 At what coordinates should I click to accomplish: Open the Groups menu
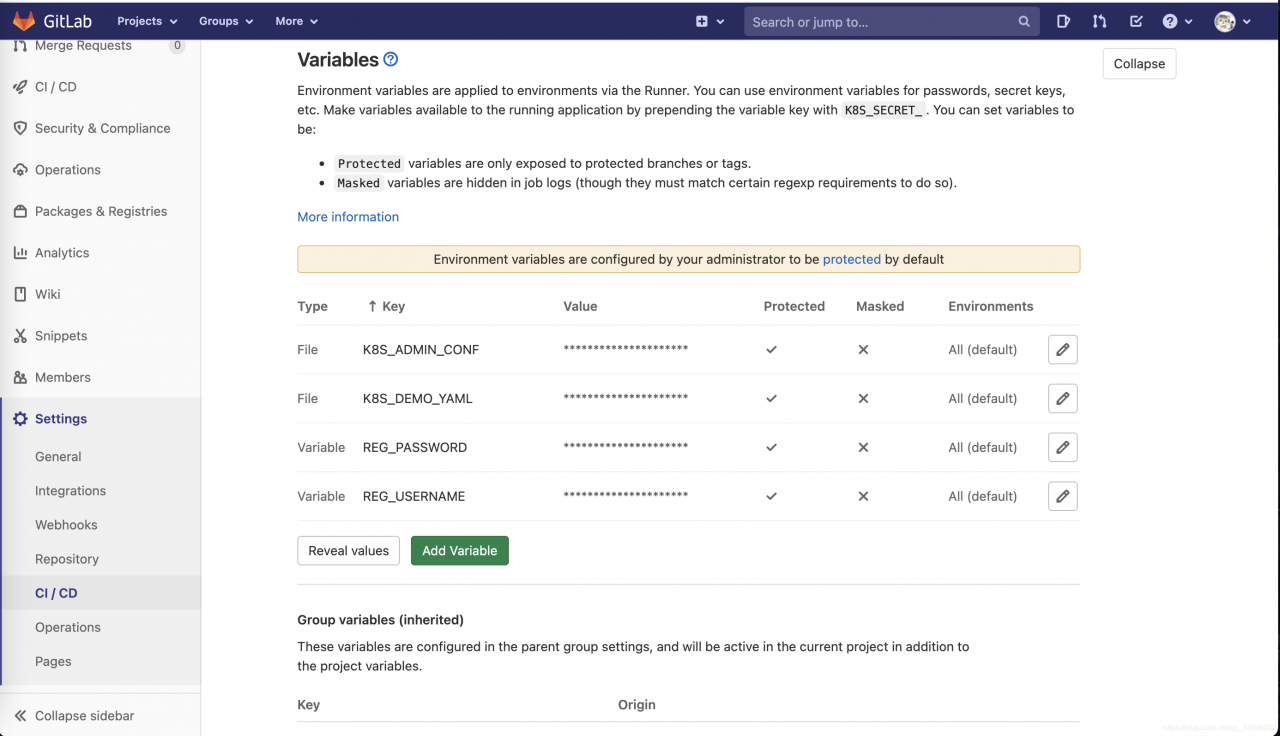click(x=226, y=21)
